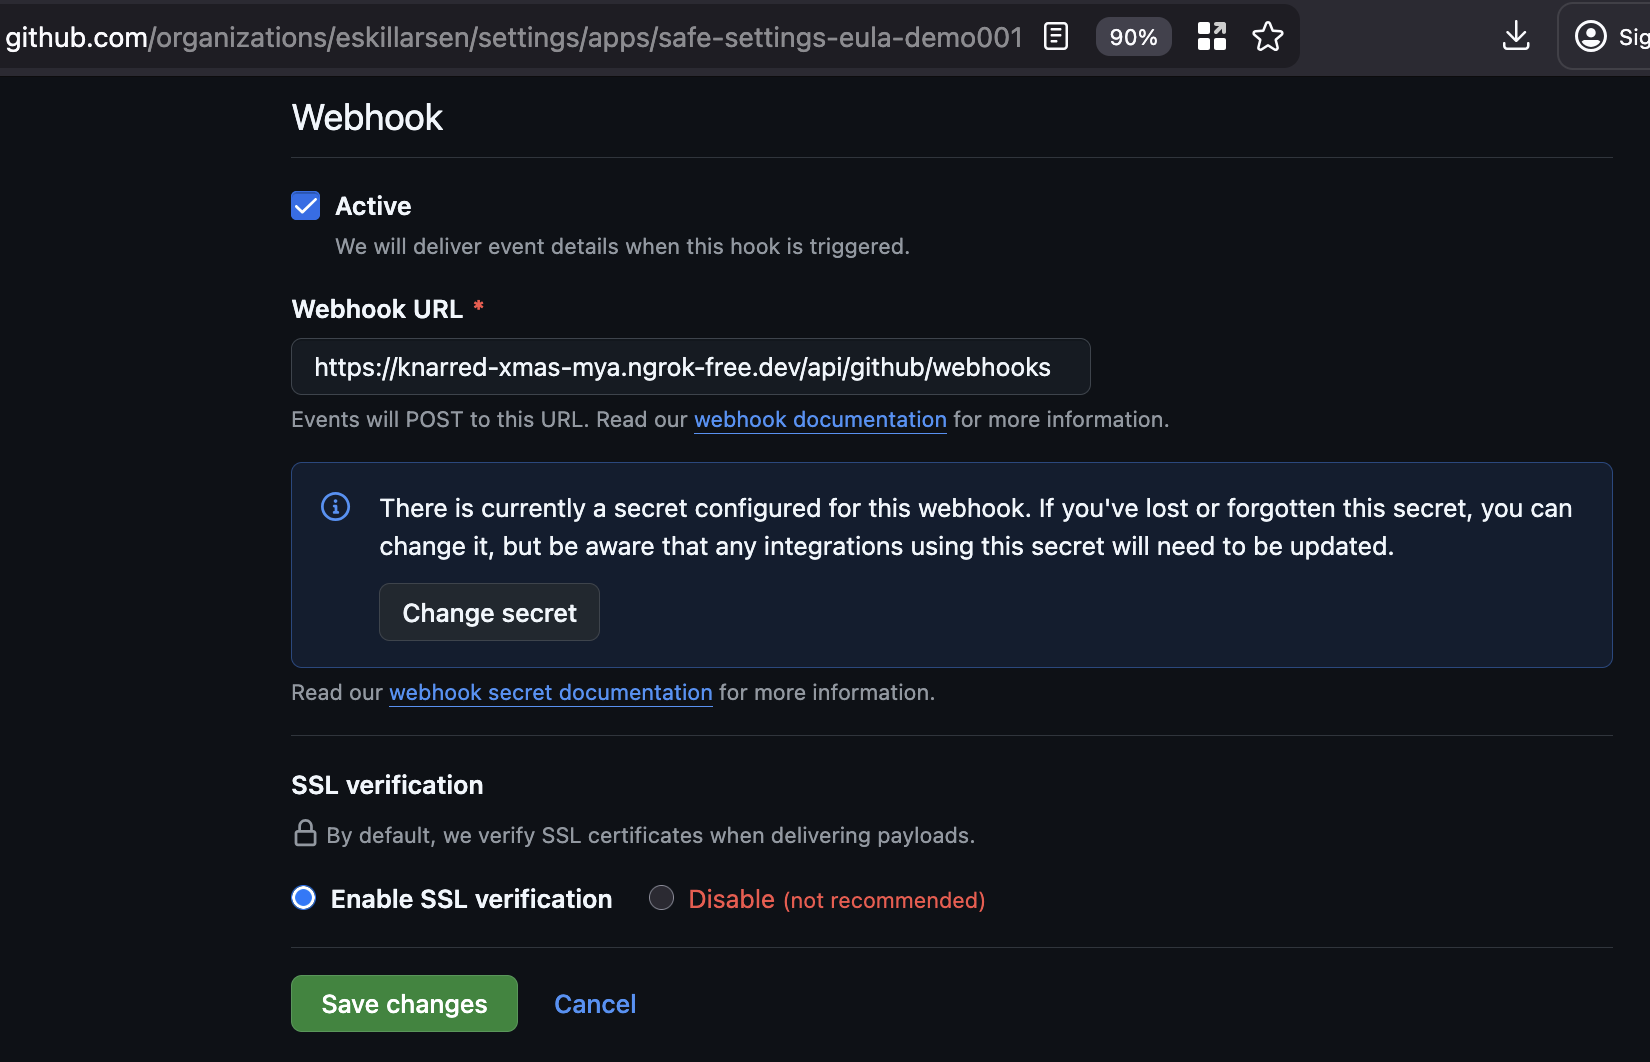Click the Save changes button
The width and height of the screenshot is (1650, 1062).
[403, 1003]
